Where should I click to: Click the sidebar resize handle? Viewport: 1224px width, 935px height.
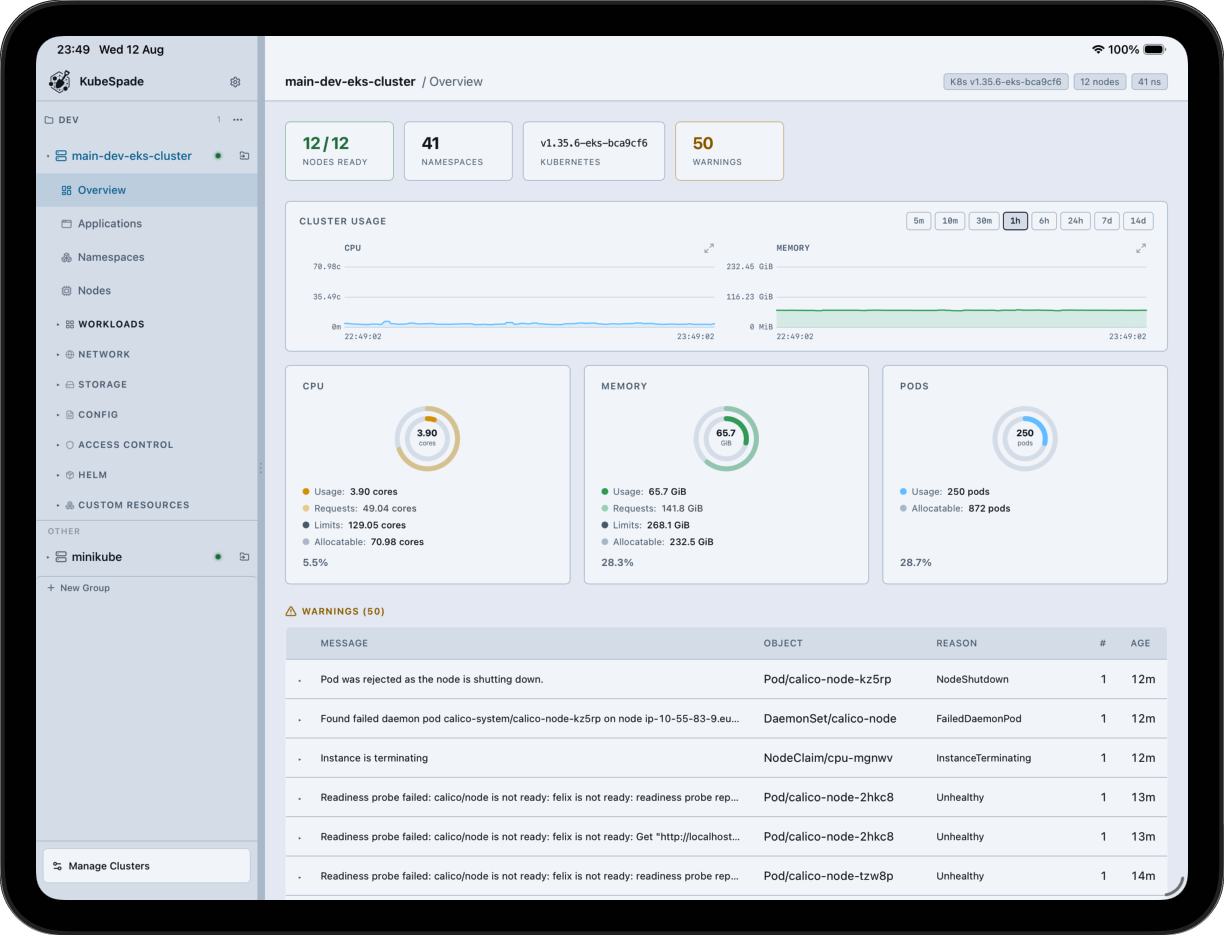coord(261,468)
